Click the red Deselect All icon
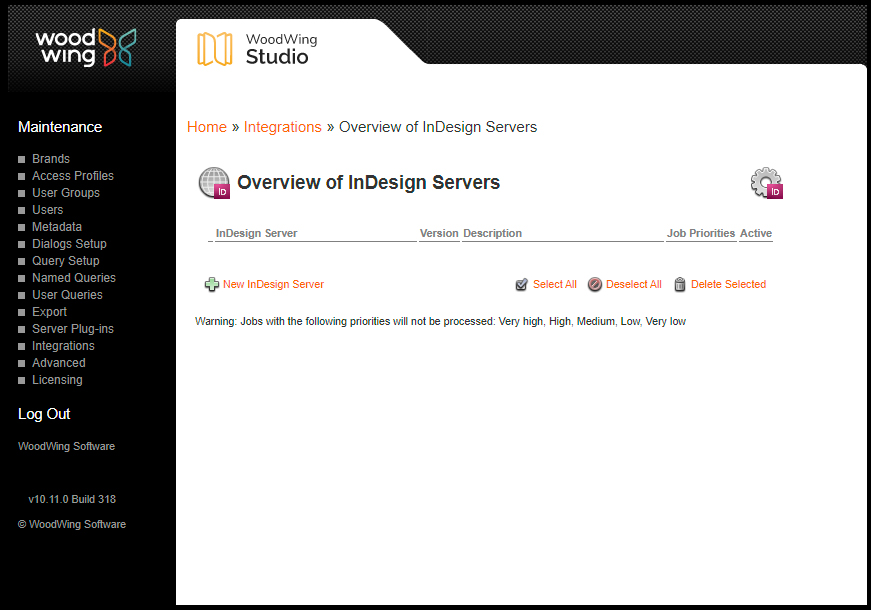The width and height of the screenshot is (871, 610). pyautogui.click(x=595, y=284)
